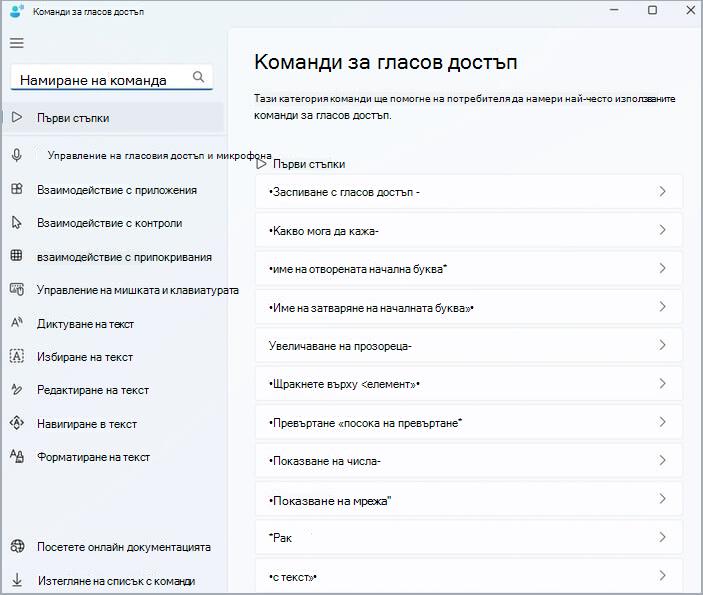Click the Първи стъпки play icon in the sidebar
Screen dimensions: 703x595
coord(17,117)
